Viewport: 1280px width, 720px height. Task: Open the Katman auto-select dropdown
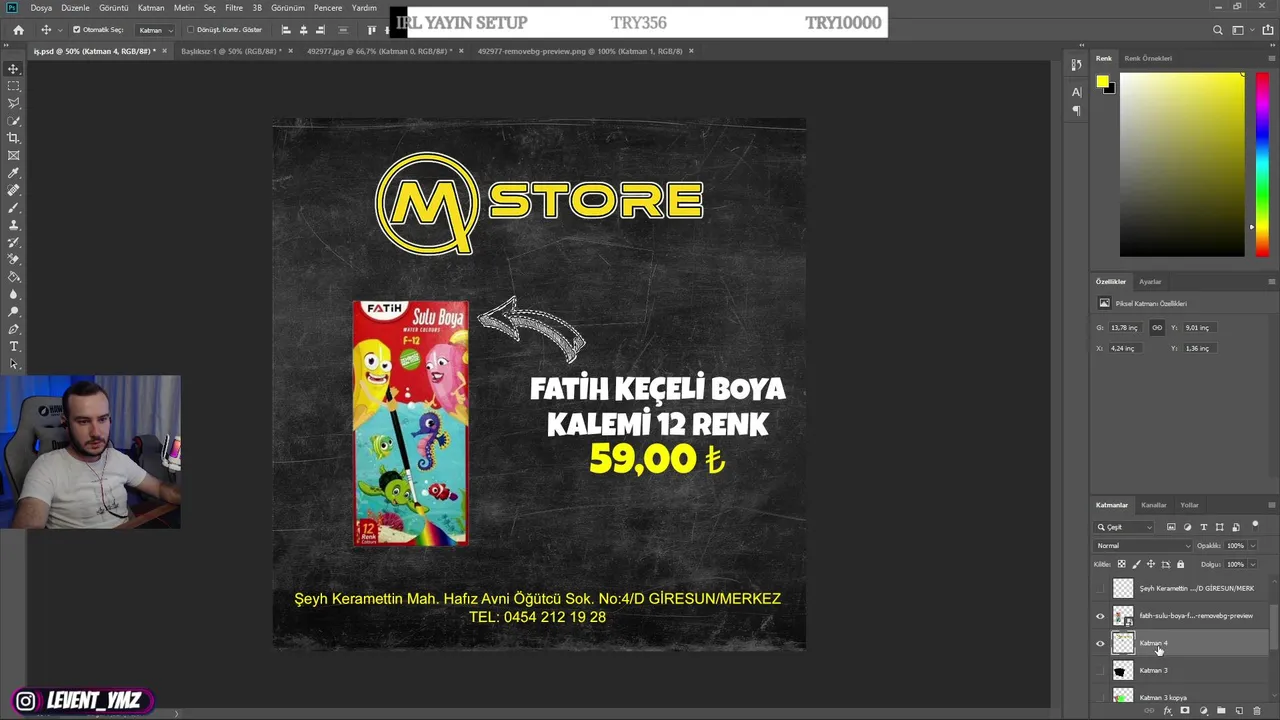point(155,30)
